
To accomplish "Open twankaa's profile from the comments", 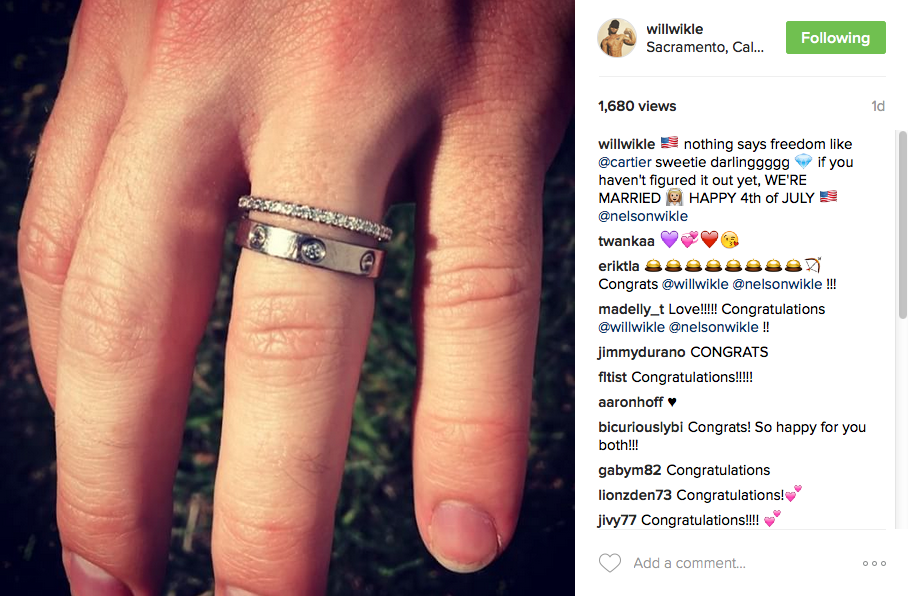I will click(626, 241).
